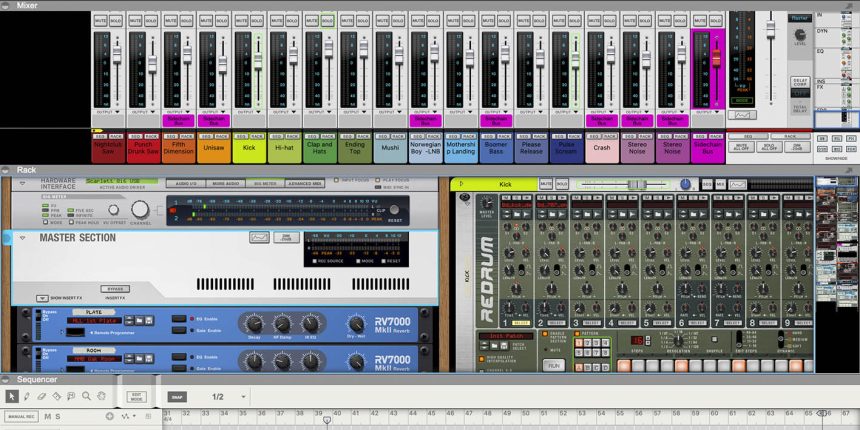
Task: Select the Eraser tool in the sequencer
Action: (42, 397)
